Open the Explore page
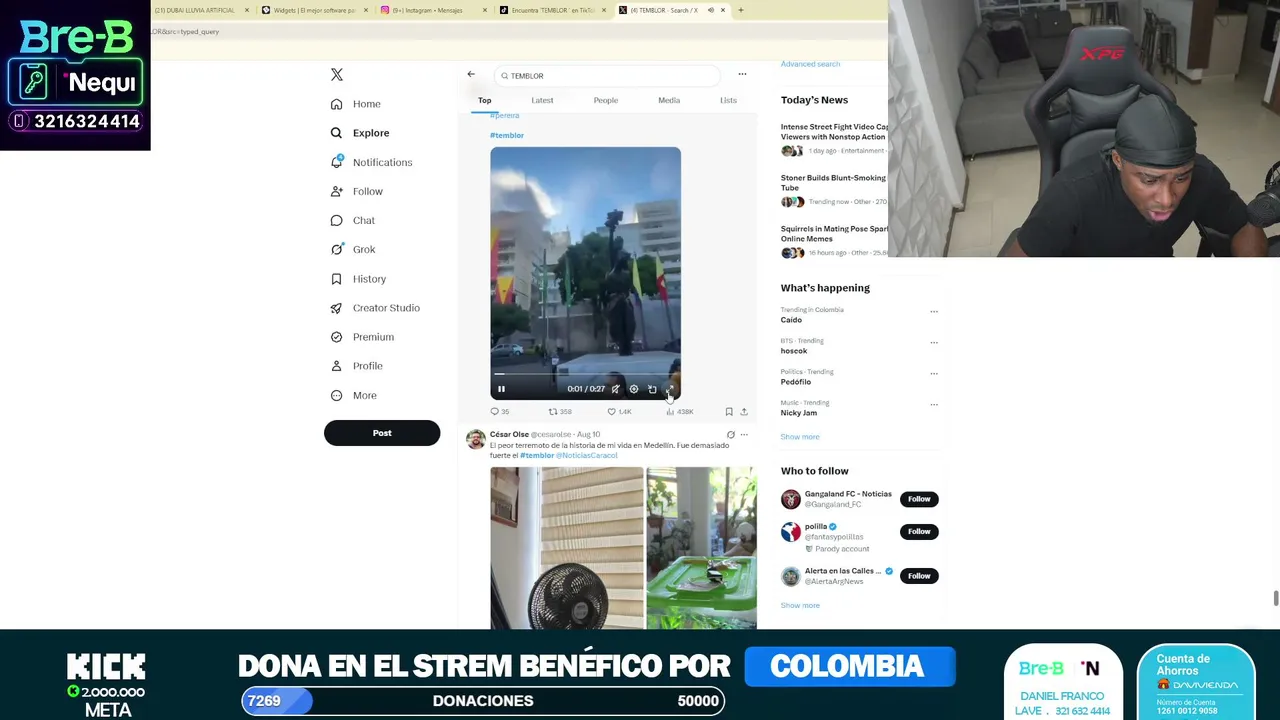 coord(360,133)
